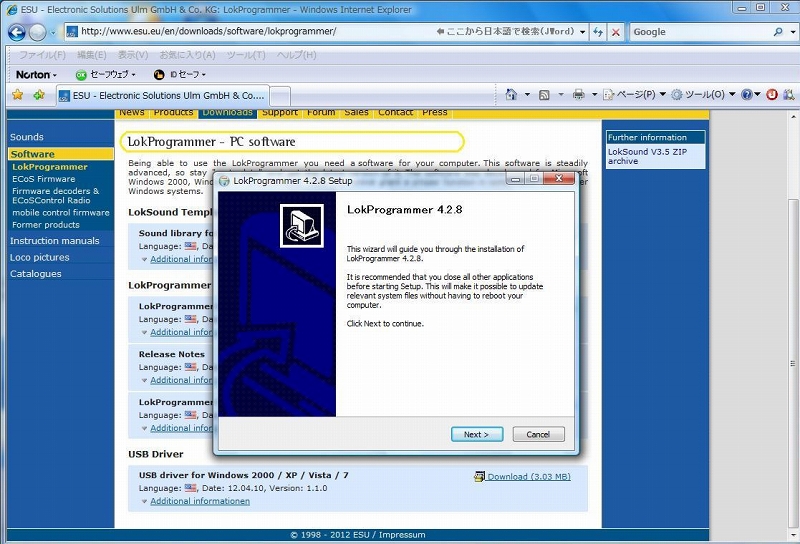
Task: Click the Google search magnifier icon
Action: coord(778,32)
